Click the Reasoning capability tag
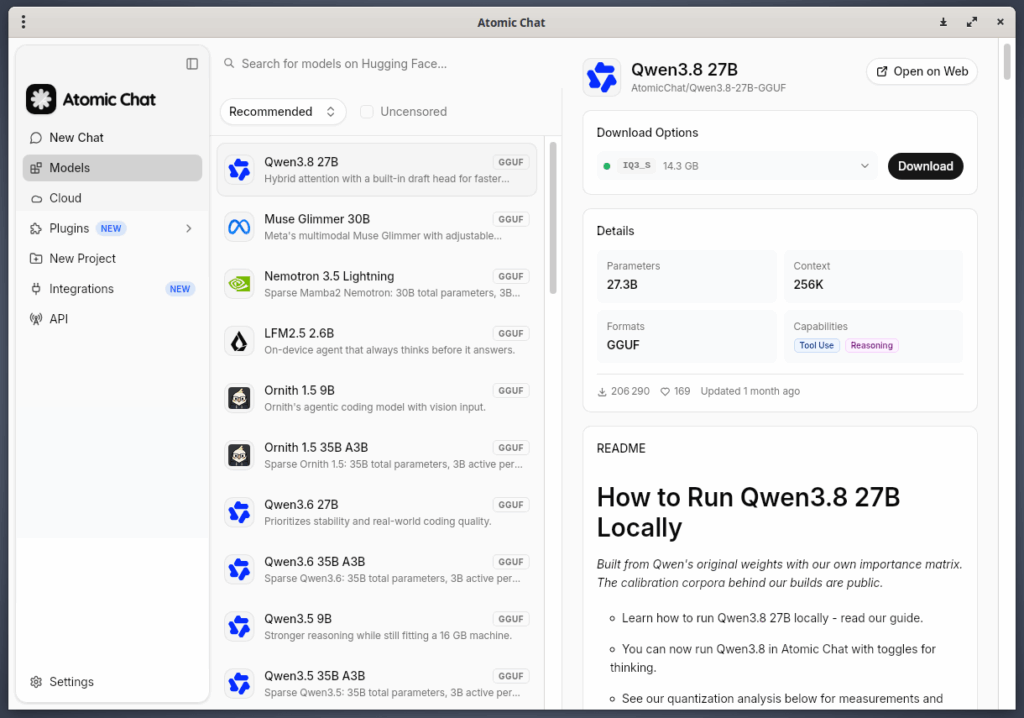Image resolution: width=1024 pixels, height=718 pixels. coord(871,346)
